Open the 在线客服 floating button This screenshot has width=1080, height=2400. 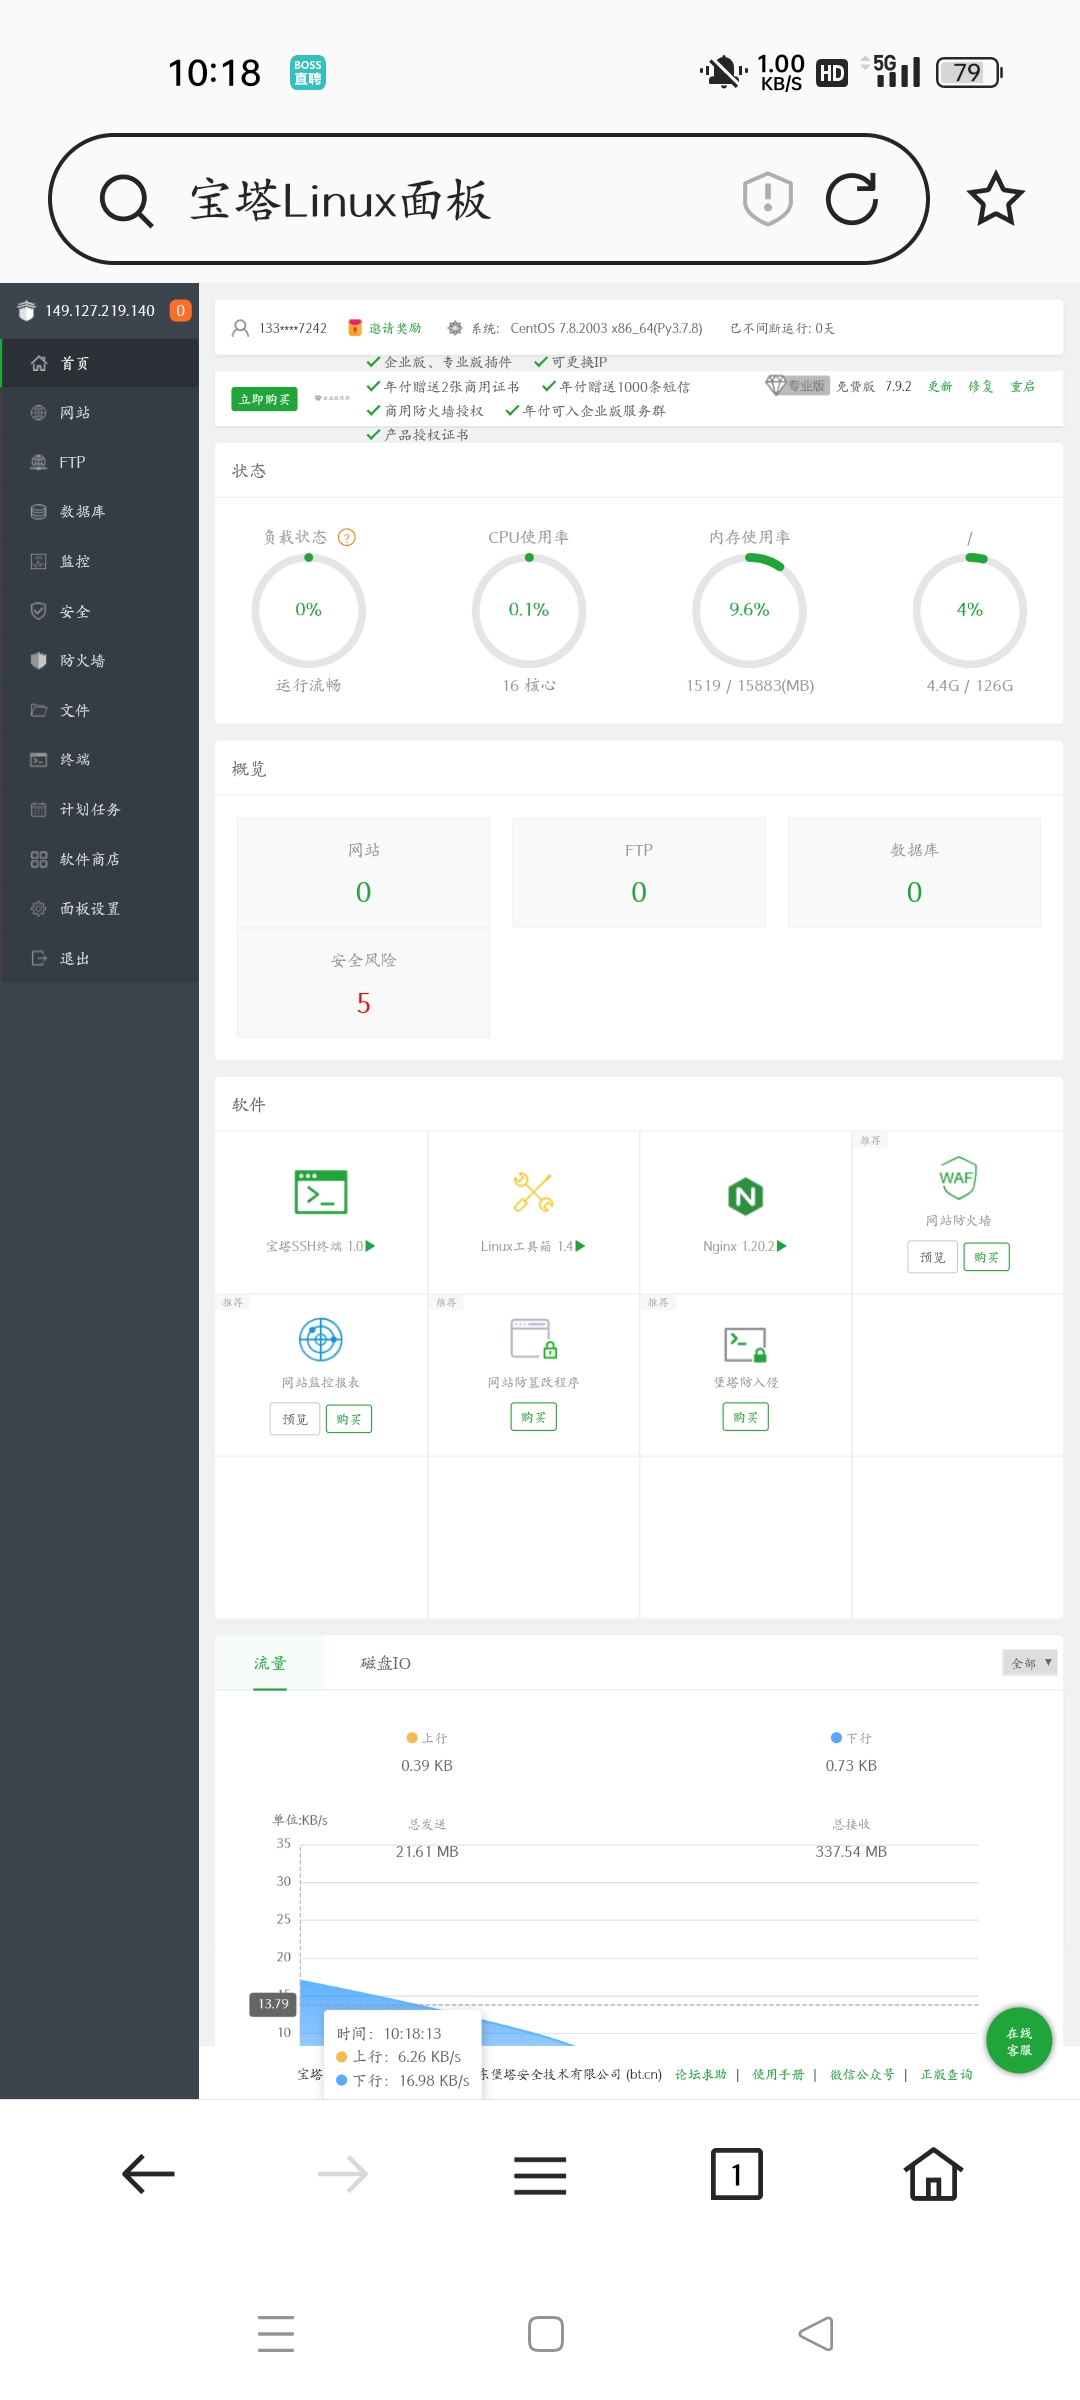point(1019,2041)
